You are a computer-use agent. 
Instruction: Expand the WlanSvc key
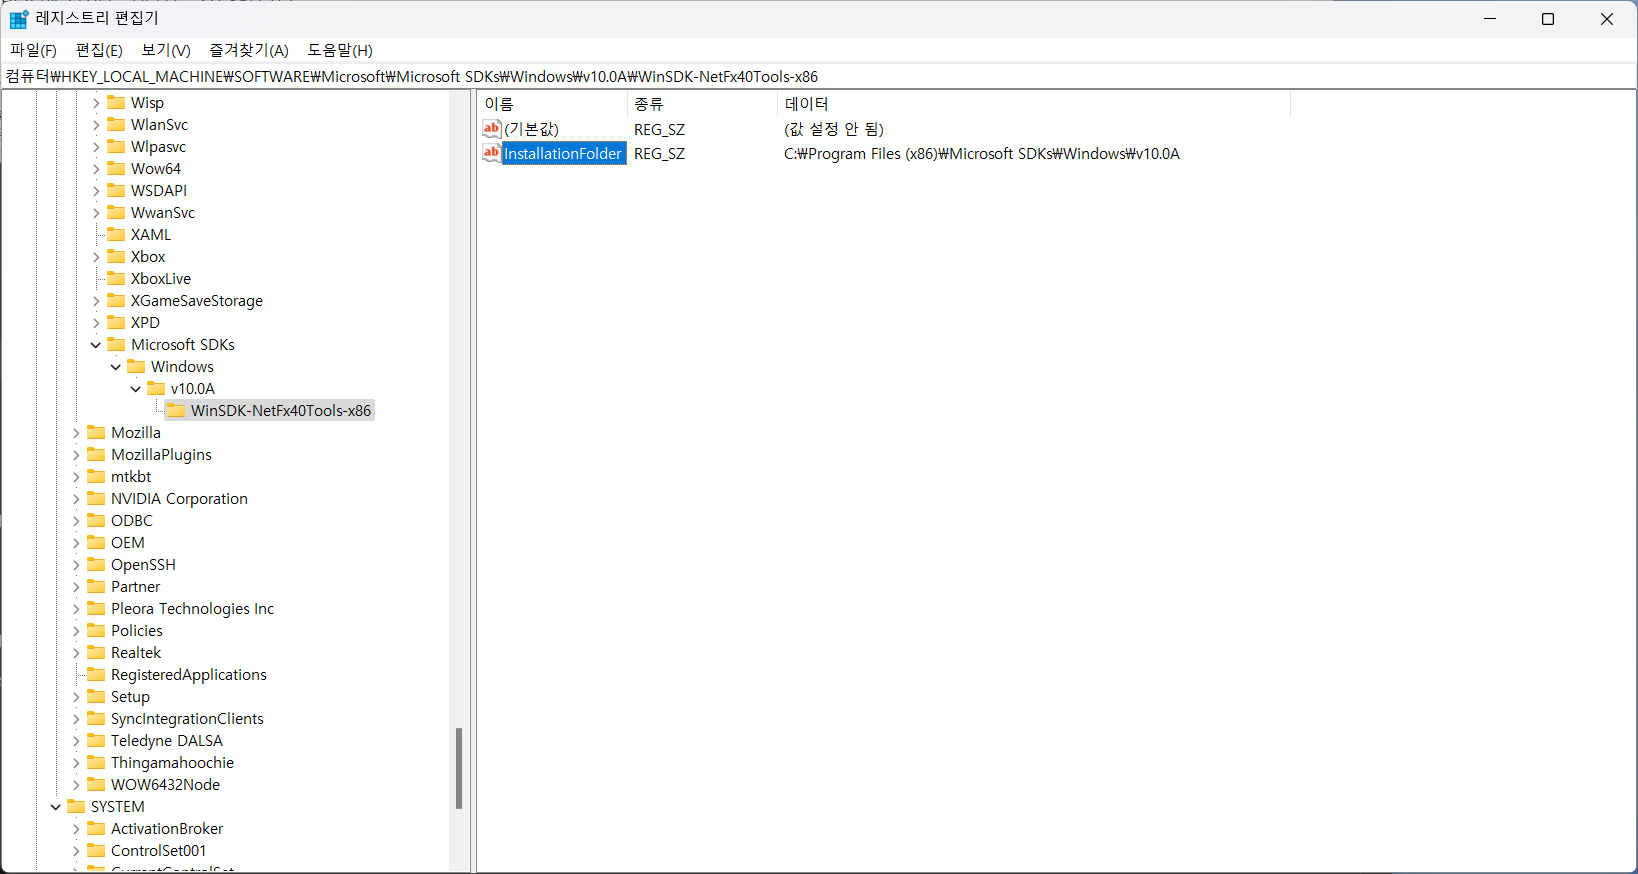[96, 124]
